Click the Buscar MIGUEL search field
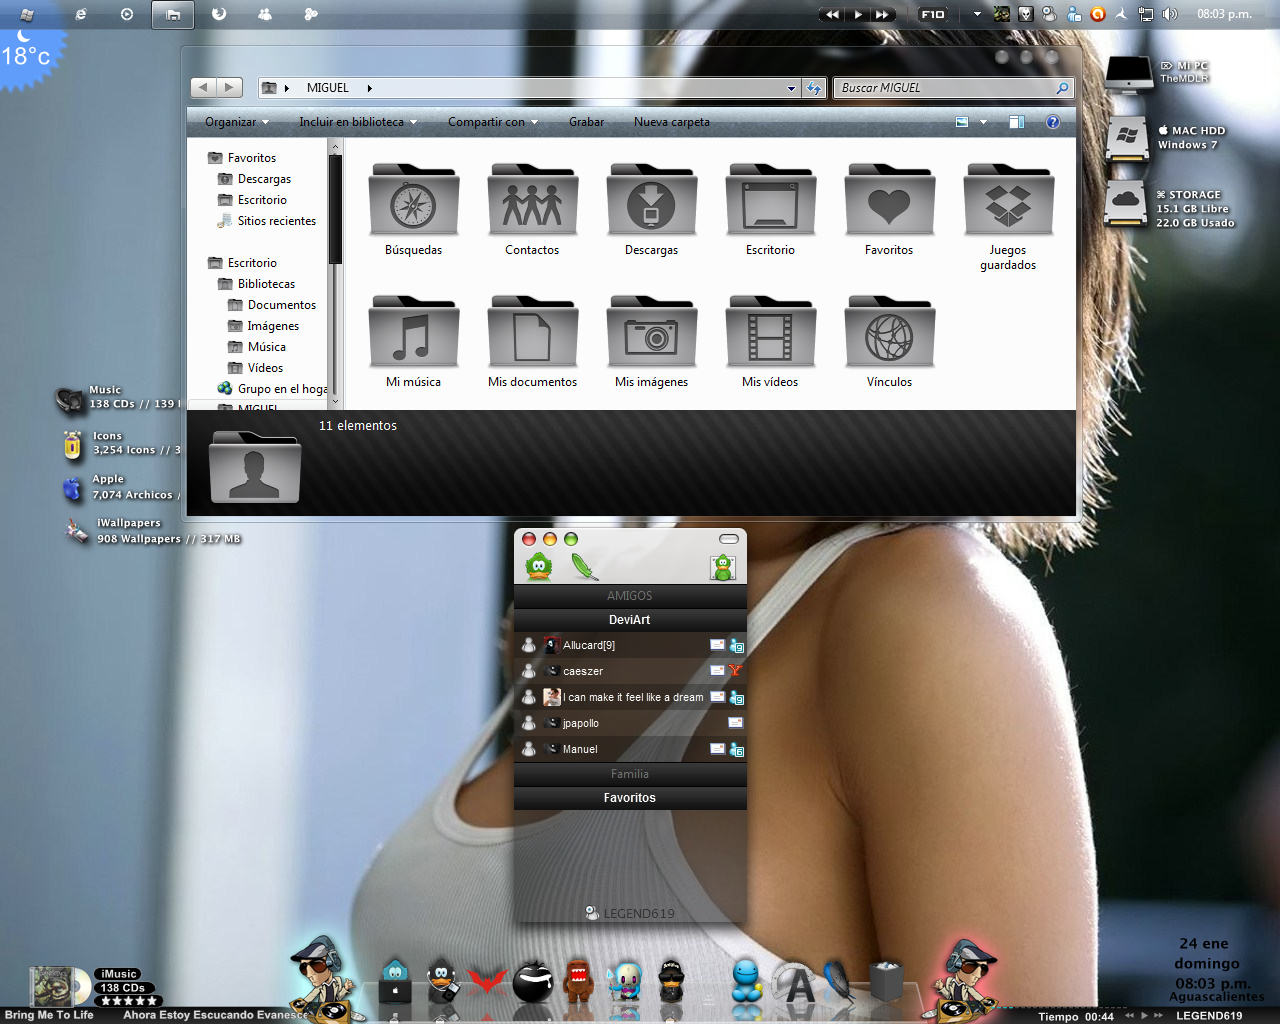The height and width of the screenshot is (1024, 1280). [x=953, y=88]
